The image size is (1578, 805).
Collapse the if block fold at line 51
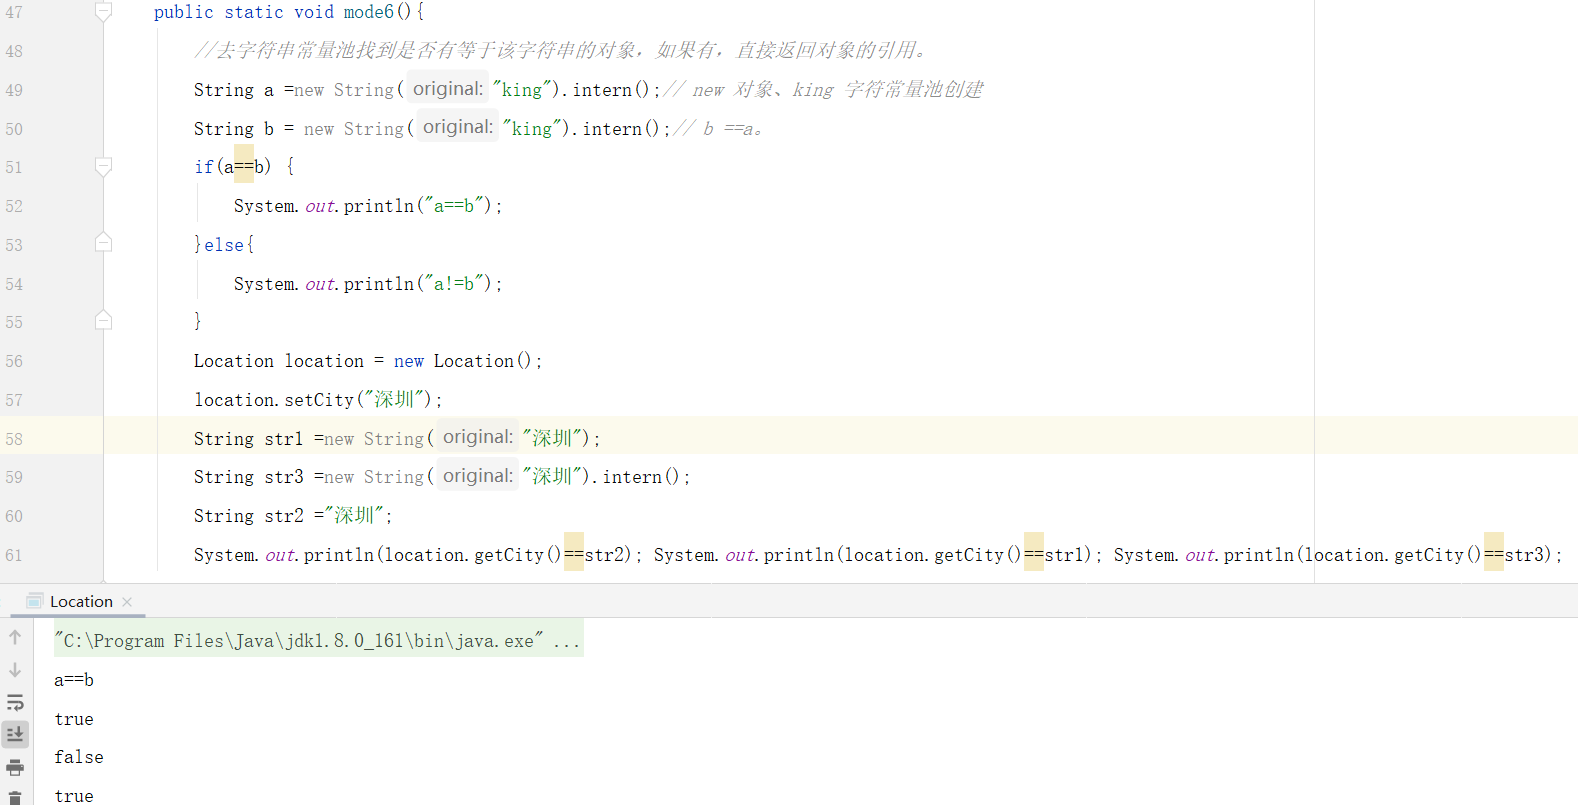pos(103,167)
